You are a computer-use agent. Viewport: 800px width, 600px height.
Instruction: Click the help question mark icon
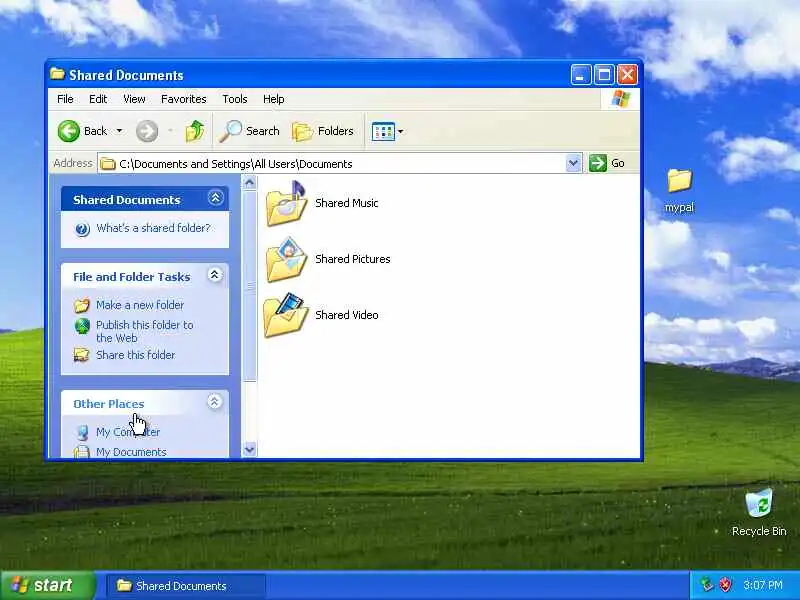pos(82,229)
